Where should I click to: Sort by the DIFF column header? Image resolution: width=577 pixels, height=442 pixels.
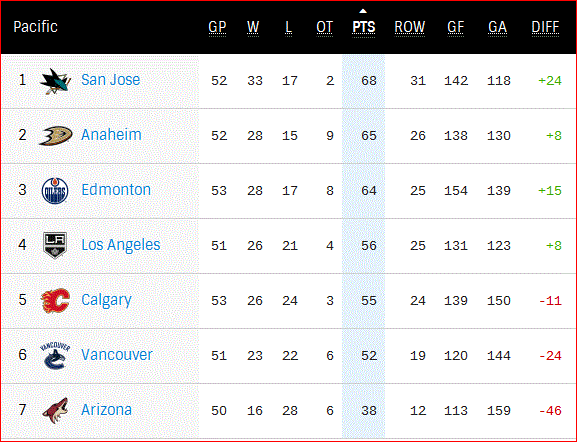click(545, 27)
